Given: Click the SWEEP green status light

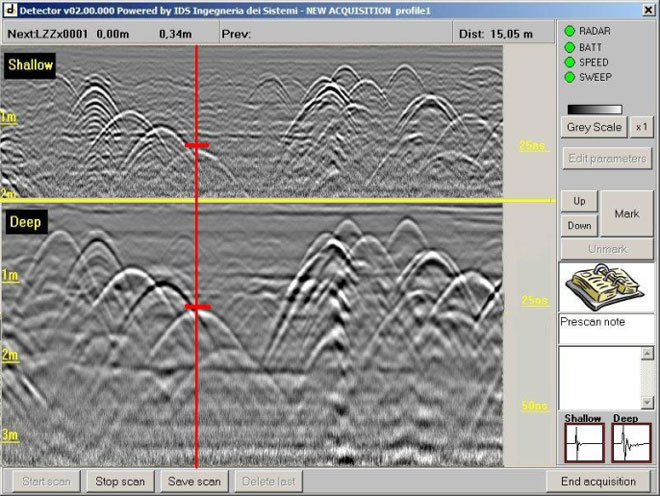Looking at the screenshot, I should click(x=570, y=77).
